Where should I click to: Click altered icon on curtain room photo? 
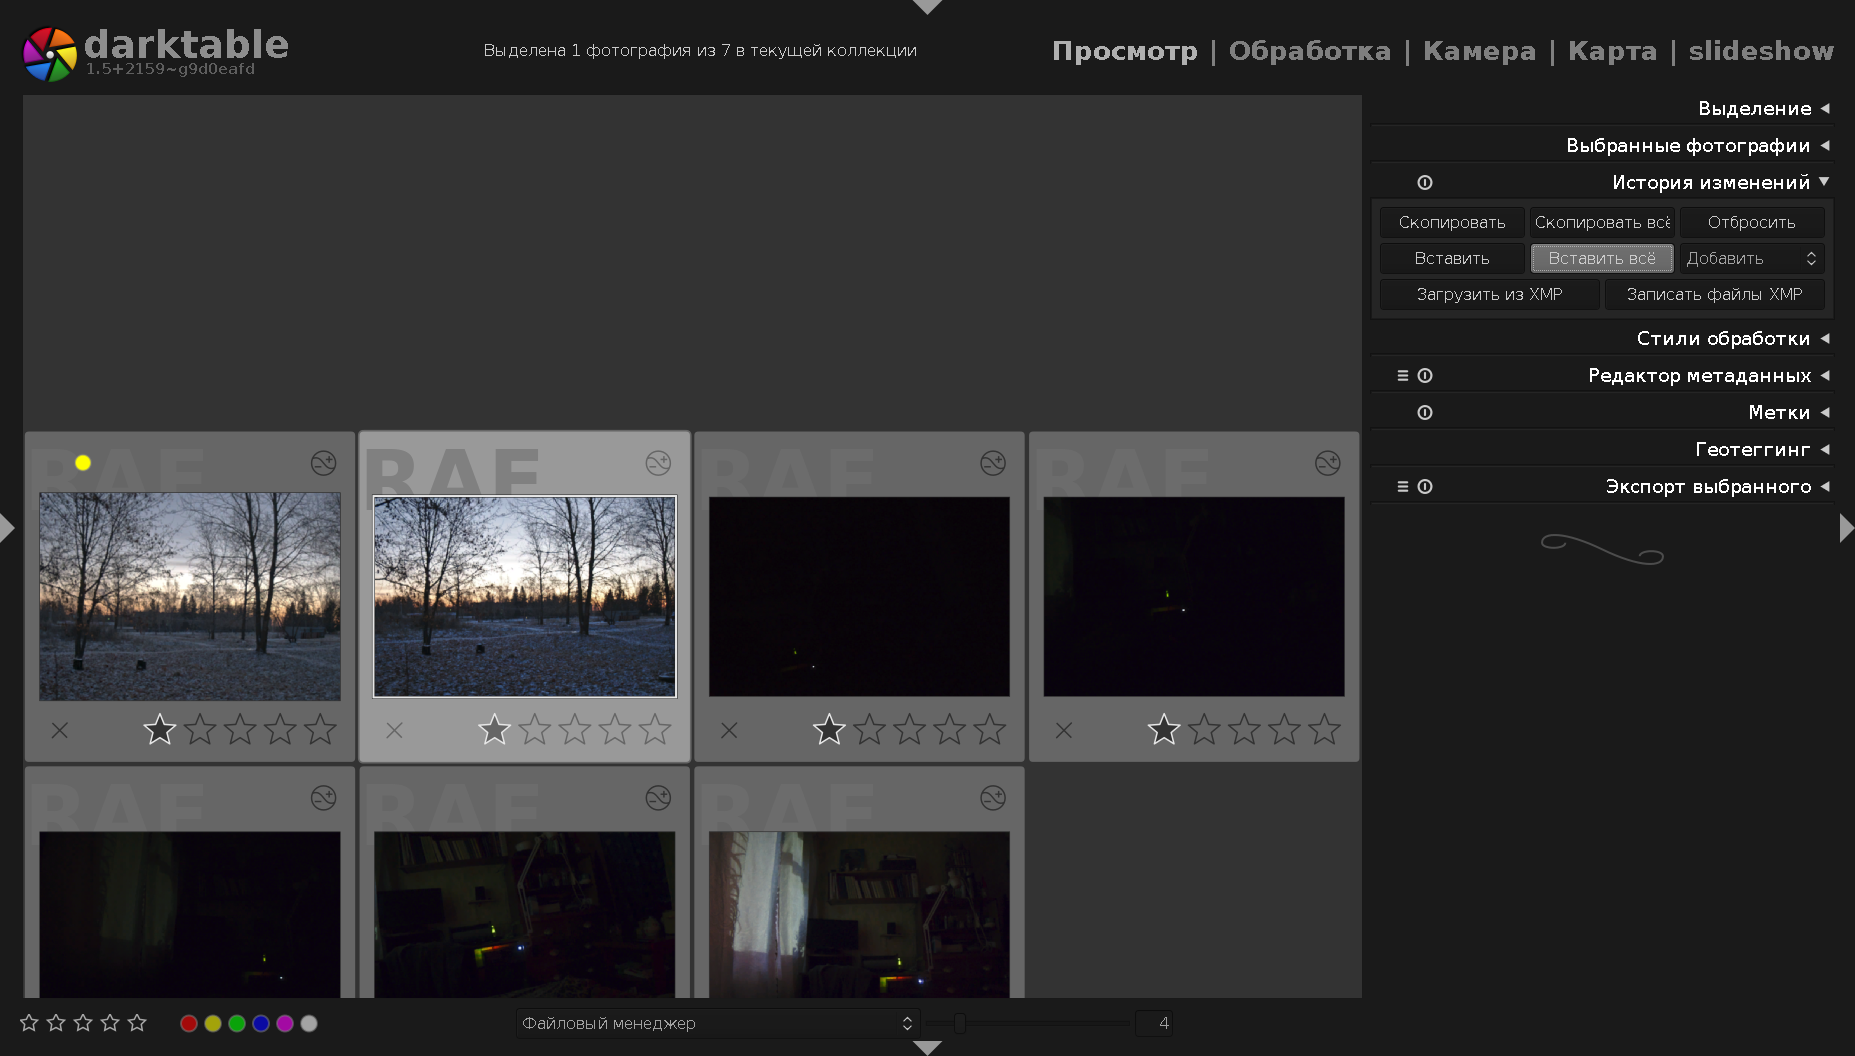click(993, 798)
